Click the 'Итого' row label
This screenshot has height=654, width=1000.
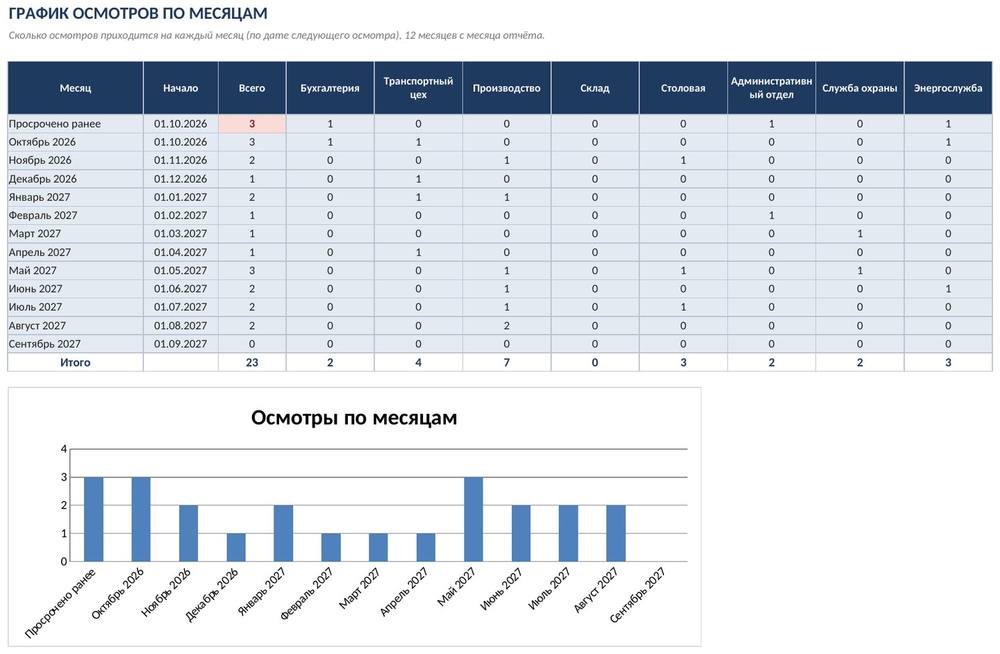coord(75,362)
